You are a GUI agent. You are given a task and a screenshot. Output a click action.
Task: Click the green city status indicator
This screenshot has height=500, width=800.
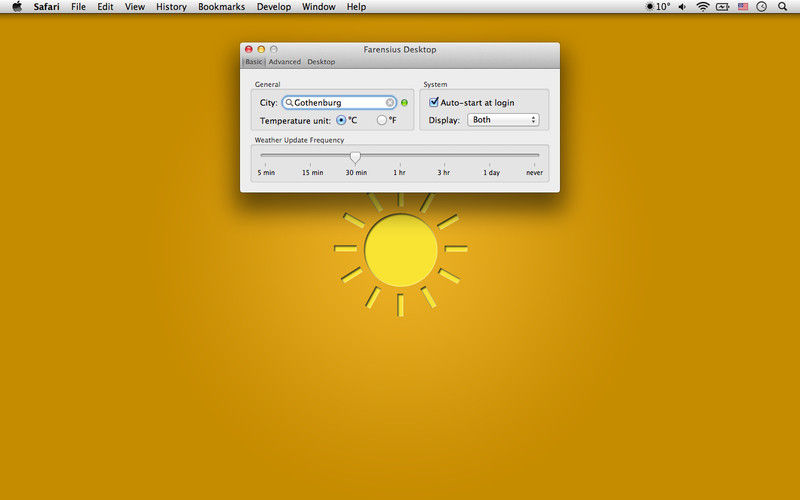tap(405, 103)
